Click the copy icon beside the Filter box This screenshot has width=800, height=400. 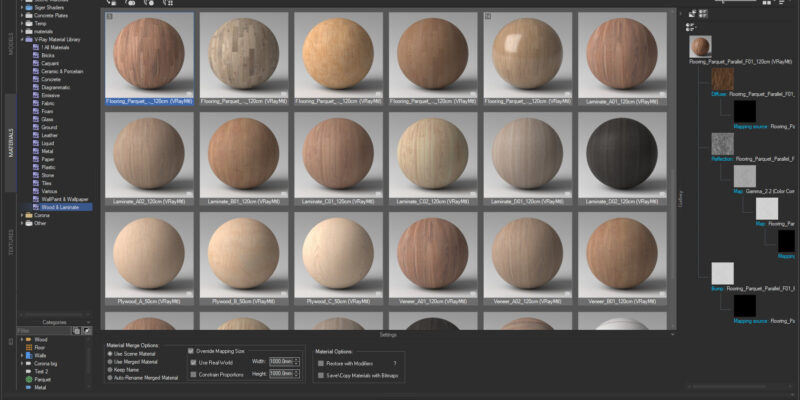coord(77,331)
